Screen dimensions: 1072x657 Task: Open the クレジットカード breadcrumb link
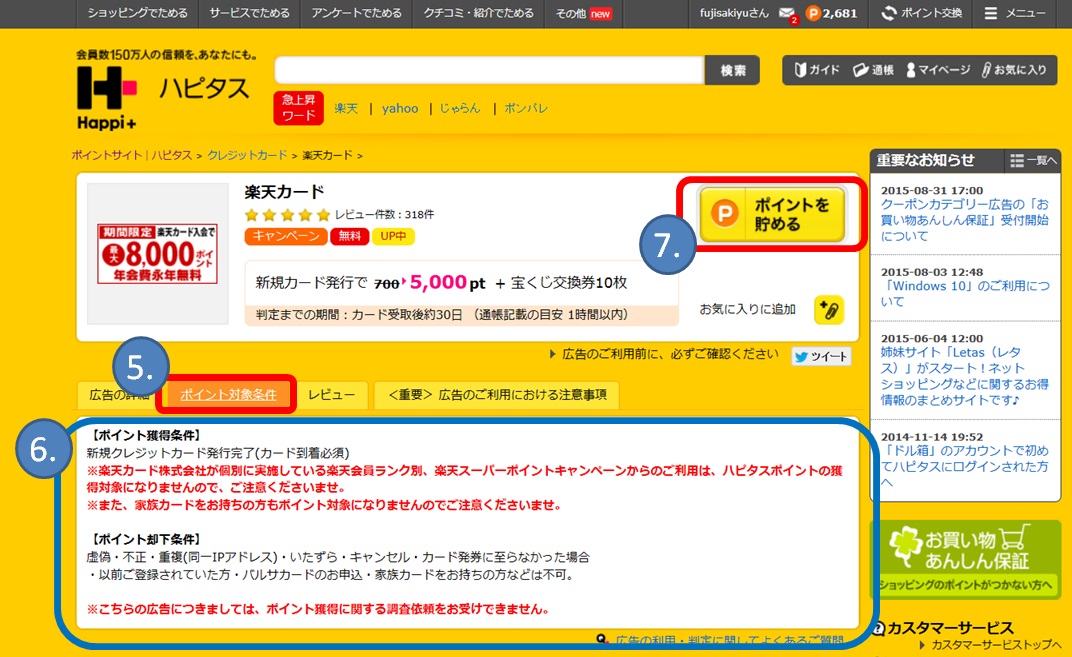pos(247,155)
